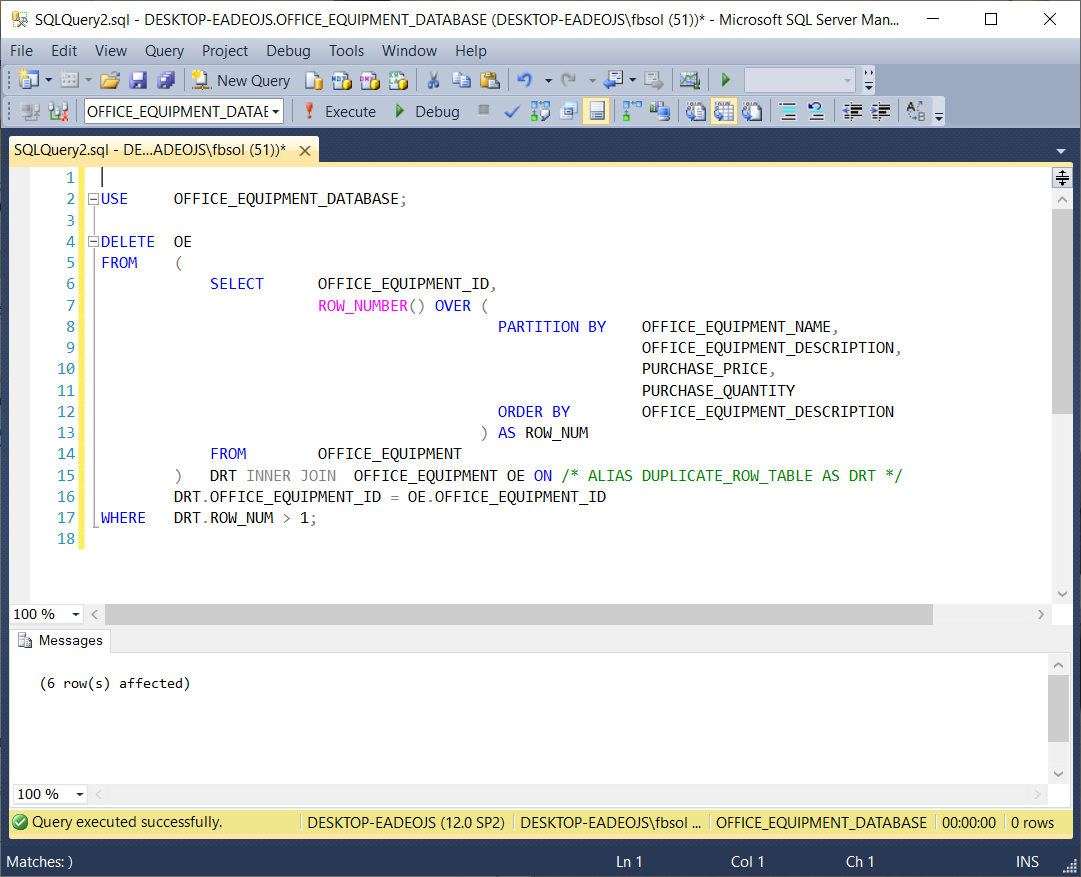Click the editor horizontal scrollbar thumb

tap(518, 614)
